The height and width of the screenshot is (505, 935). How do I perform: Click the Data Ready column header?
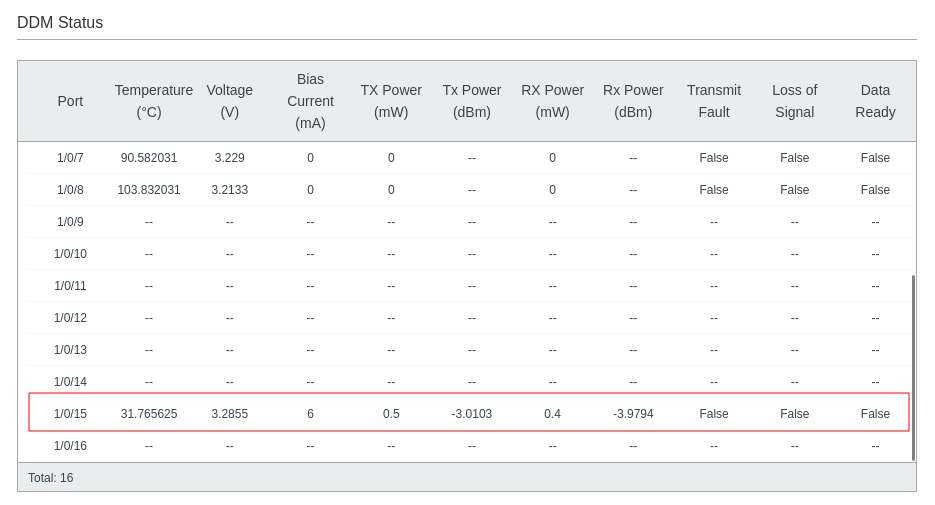(875, 101)
